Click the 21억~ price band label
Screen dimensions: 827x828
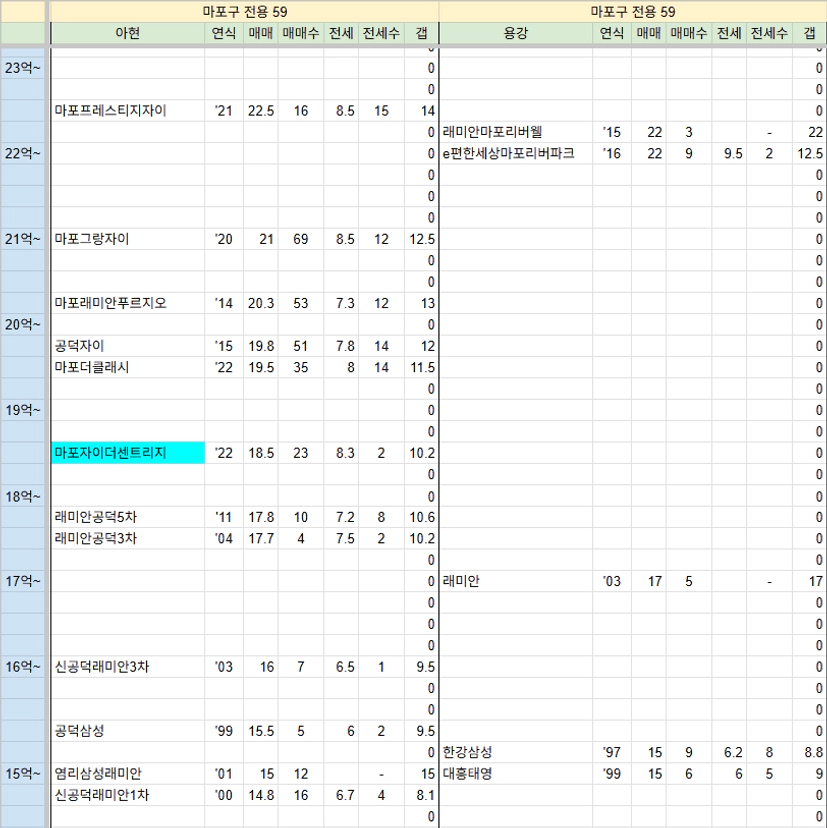click(x=23, y=239)
